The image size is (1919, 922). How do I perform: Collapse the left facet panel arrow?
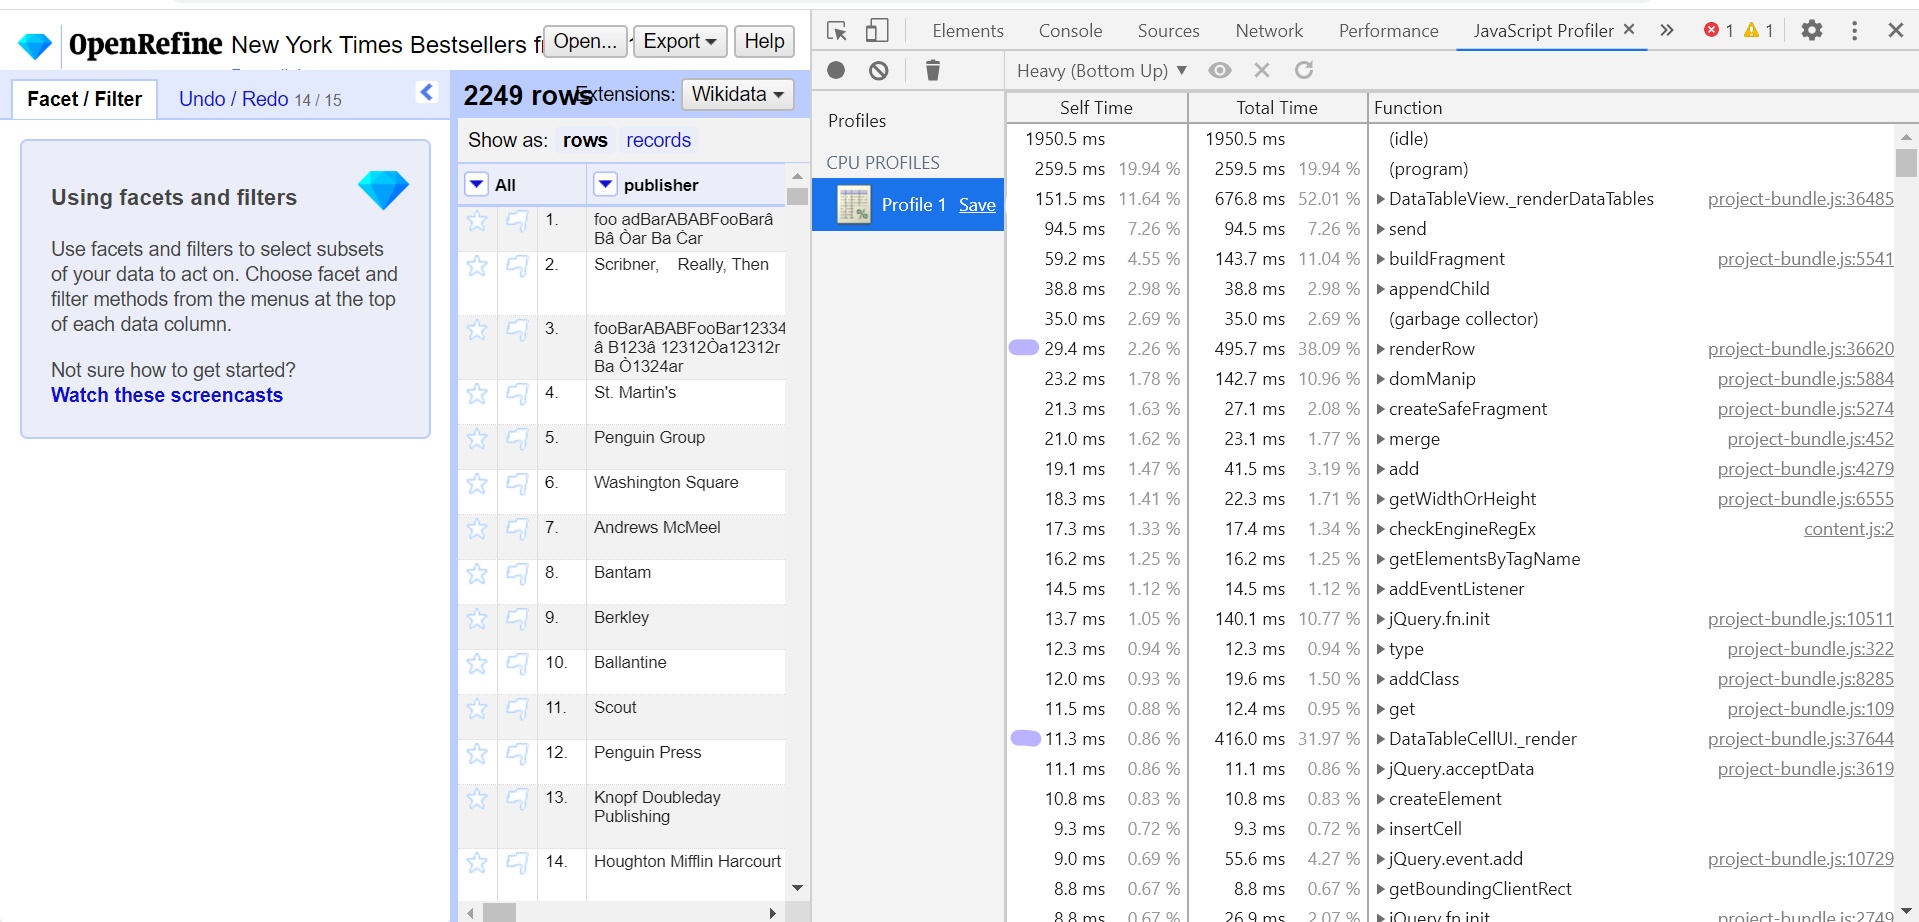427,92
